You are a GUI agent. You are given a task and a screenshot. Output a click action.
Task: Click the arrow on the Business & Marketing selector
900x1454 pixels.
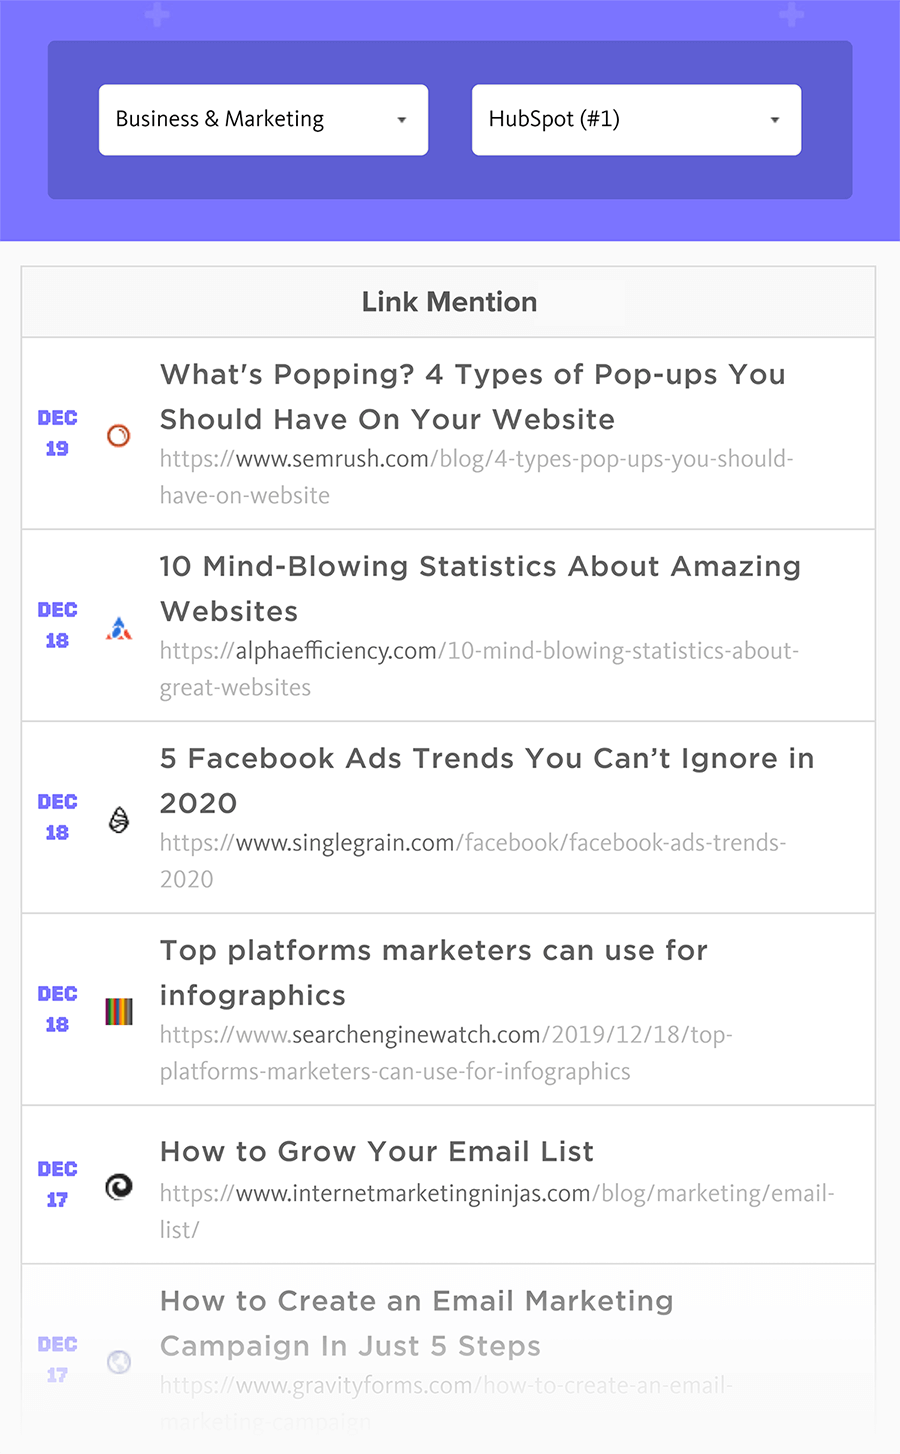click(x=402, y=120)
